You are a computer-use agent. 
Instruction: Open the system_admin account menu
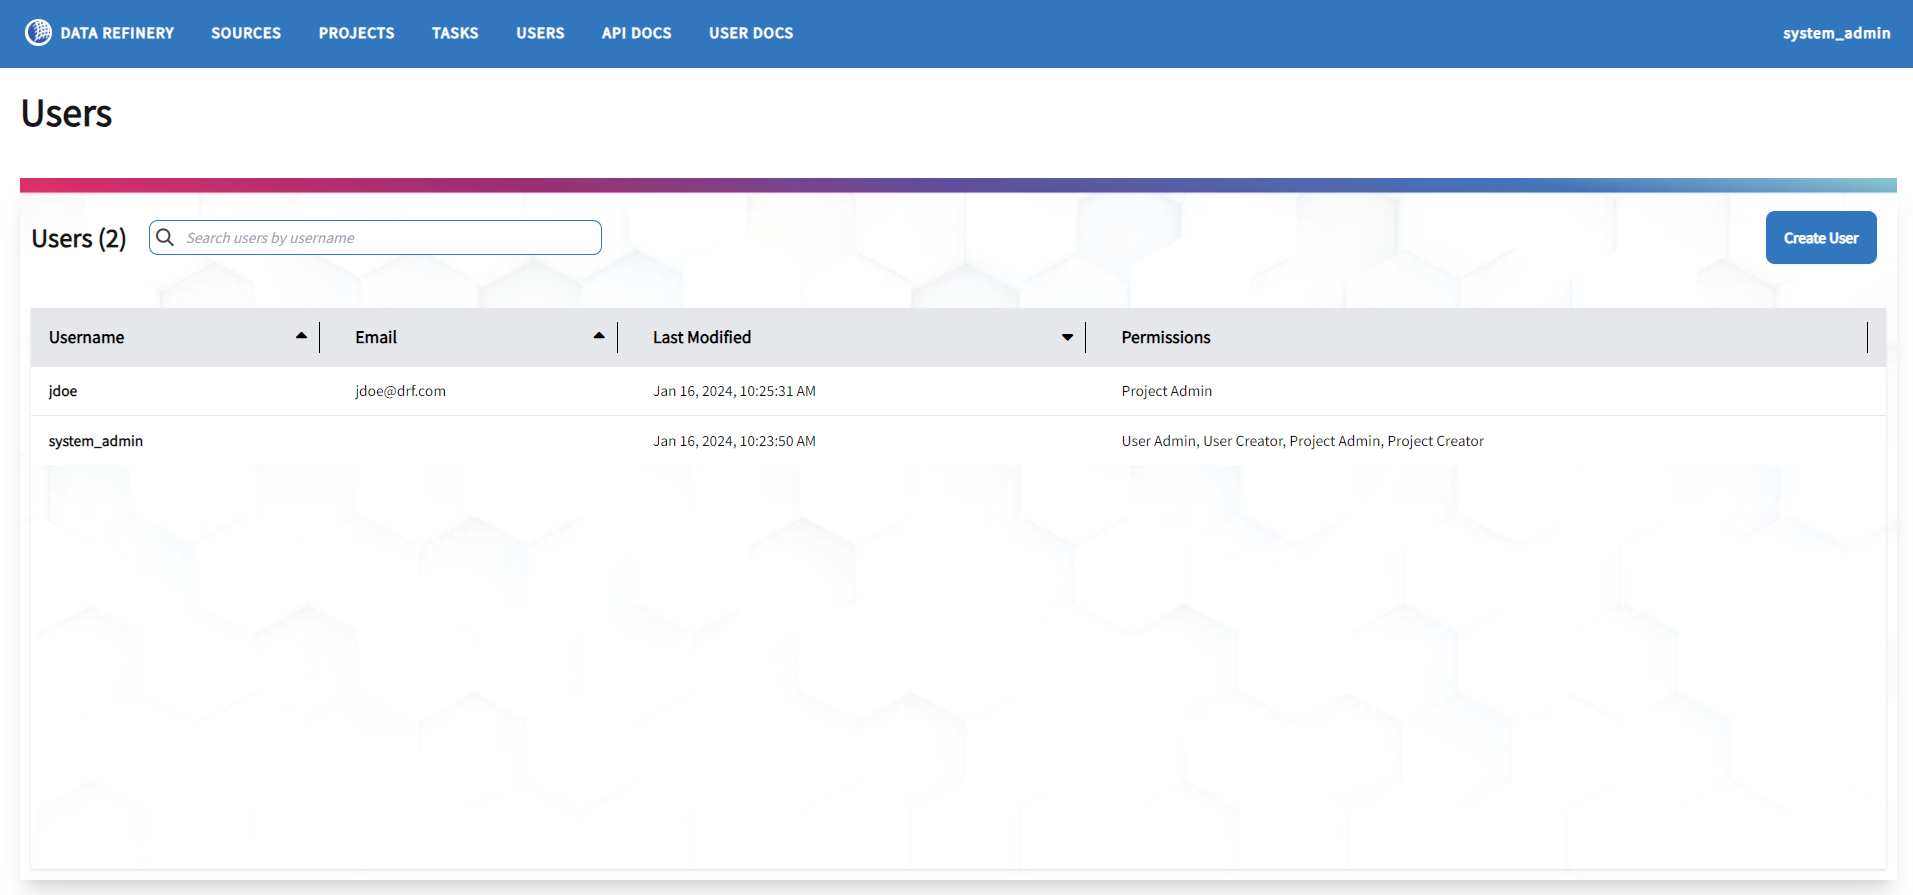coord(1836,33)
